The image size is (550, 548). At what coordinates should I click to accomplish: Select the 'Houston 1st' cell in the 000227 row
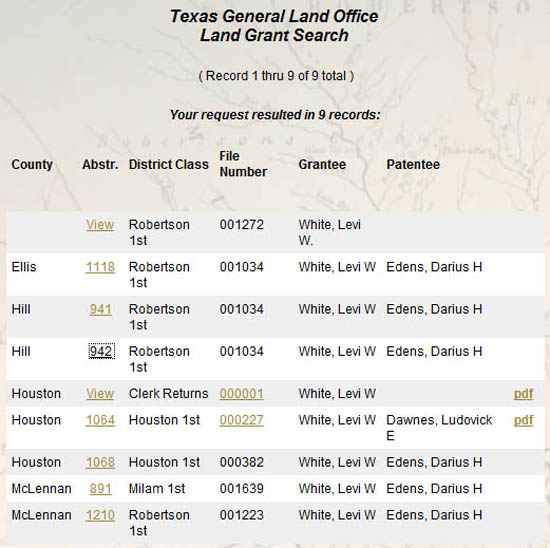(x=164, y=420)
